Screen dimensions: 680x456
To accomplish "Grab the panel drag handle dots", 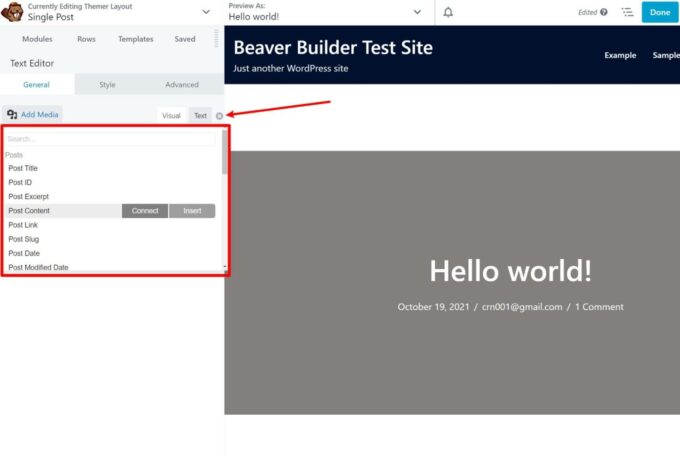I will coord(216,38).
